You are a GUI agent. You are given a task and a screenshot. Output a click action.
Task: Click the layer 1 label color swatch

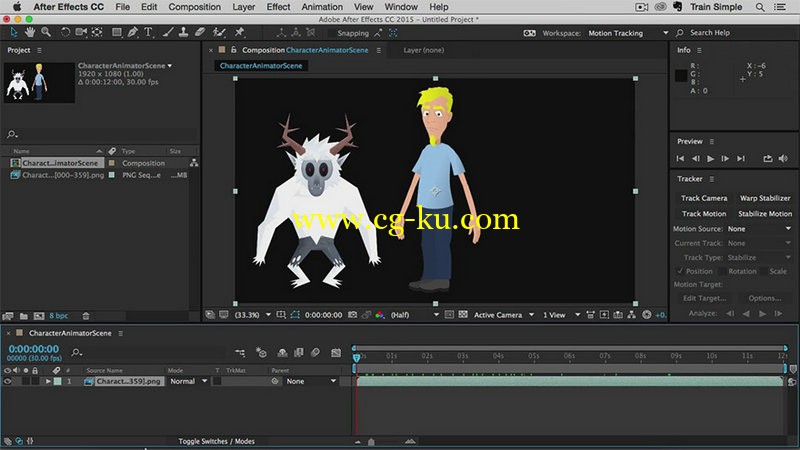pyautogui.click(x=58, y=381)
